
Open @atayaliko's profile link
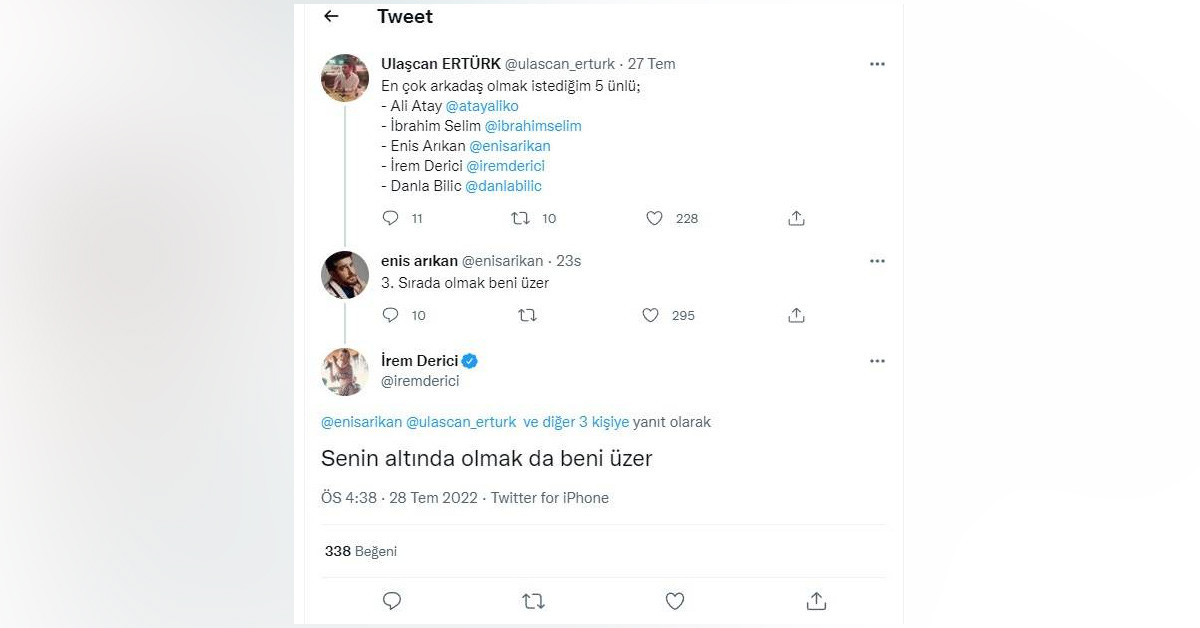click(483, 105)
